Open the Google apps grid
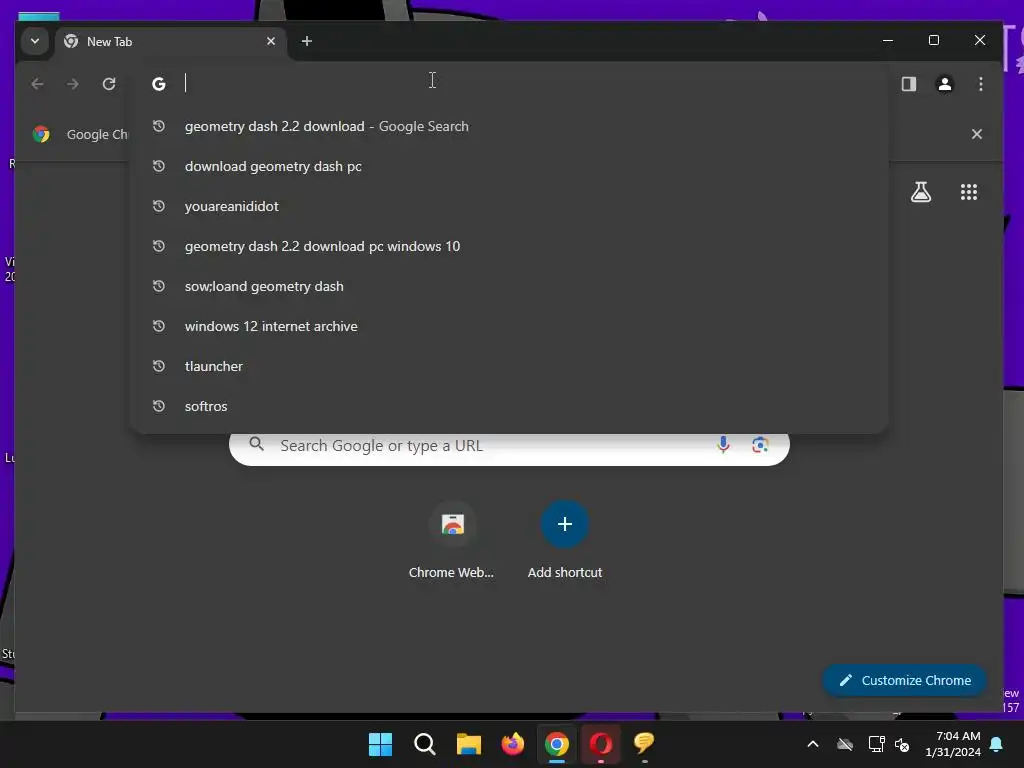The height and width of the screenshot is (768, 1024). (968, 192)
